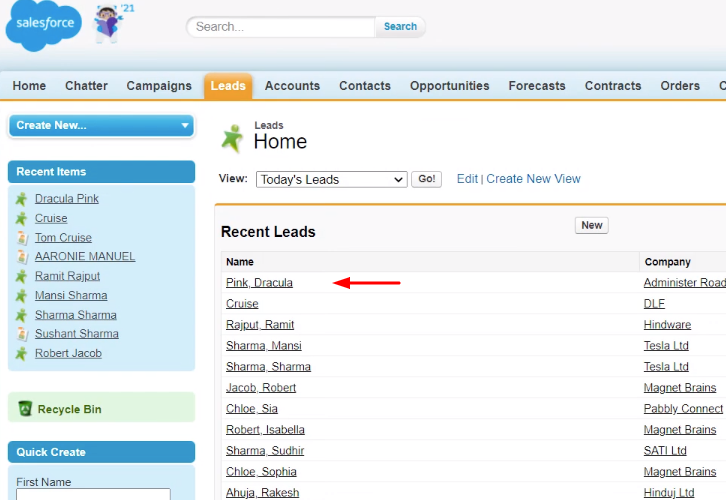Screen dimensions: 726x500
Task: Select the Leads tab
Action: tap(228, 86)
